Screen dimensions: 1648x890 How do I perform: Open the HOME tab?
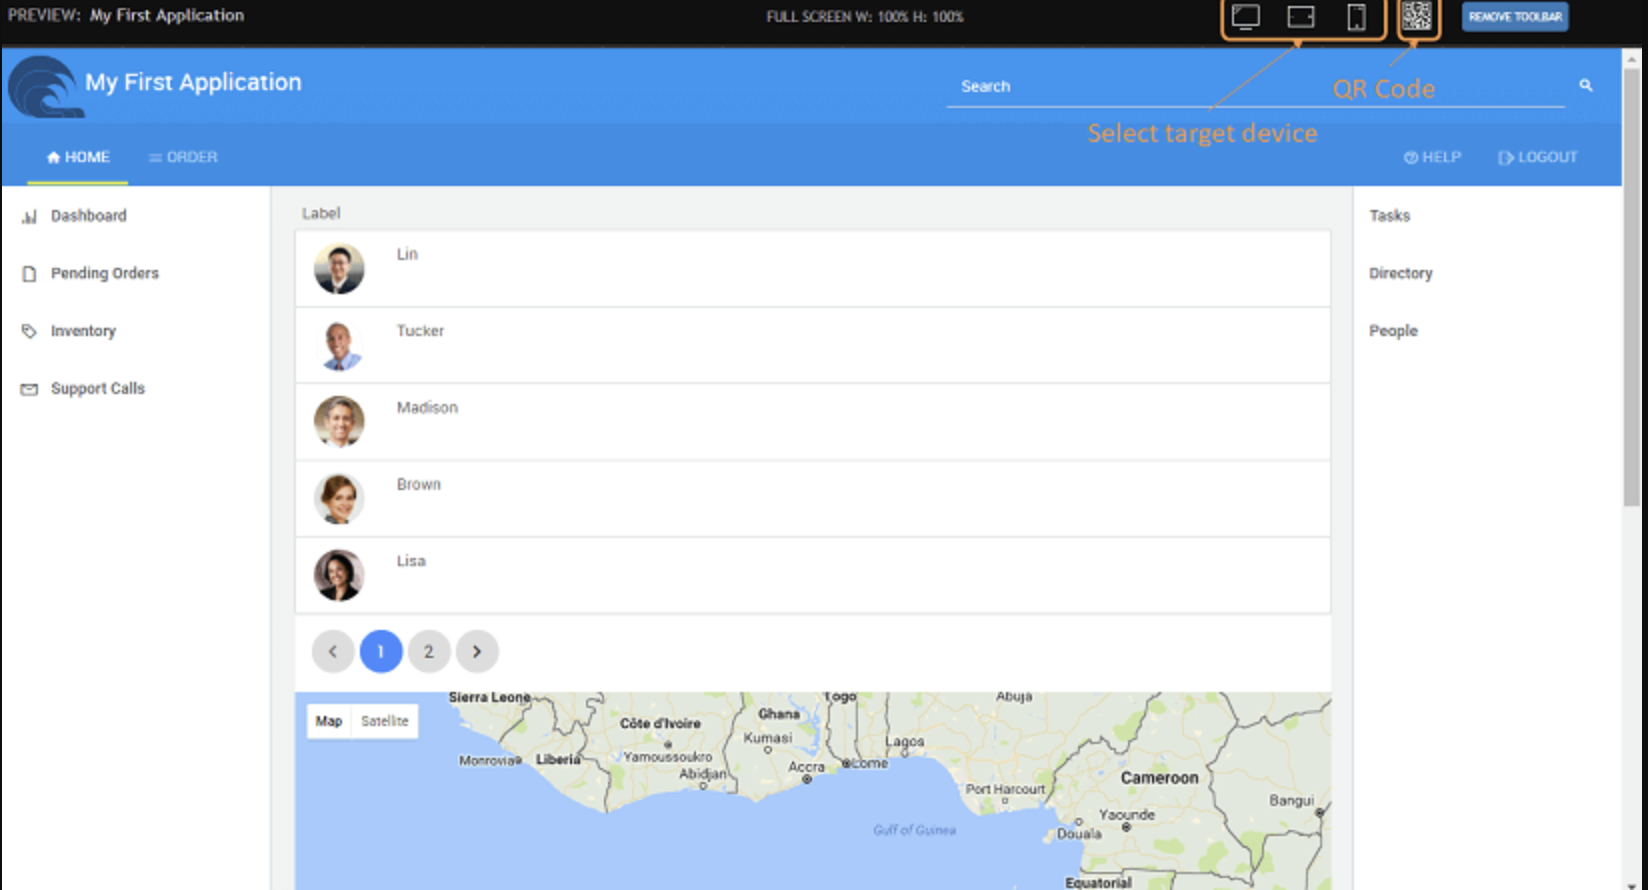[x=78, y=158]
